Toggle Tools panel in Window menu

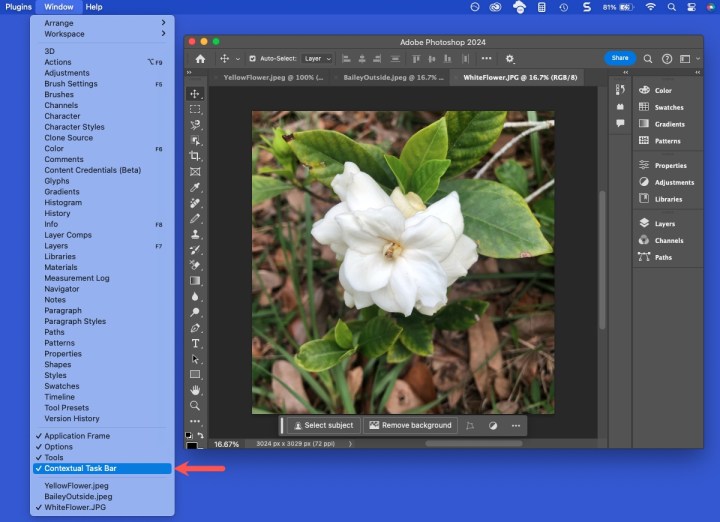pos(102,457)
